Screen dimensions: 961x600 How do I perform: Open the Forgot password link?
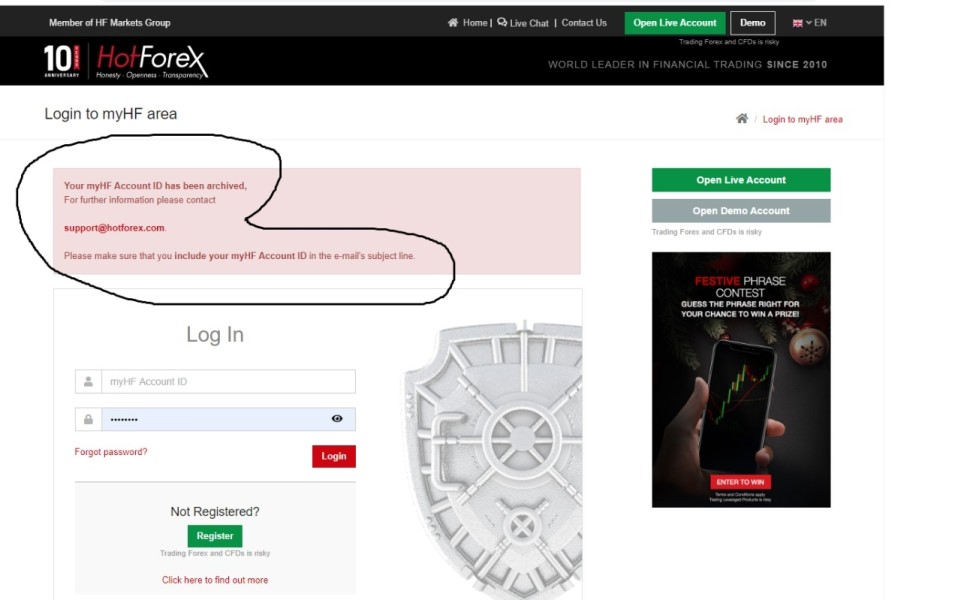111,452
